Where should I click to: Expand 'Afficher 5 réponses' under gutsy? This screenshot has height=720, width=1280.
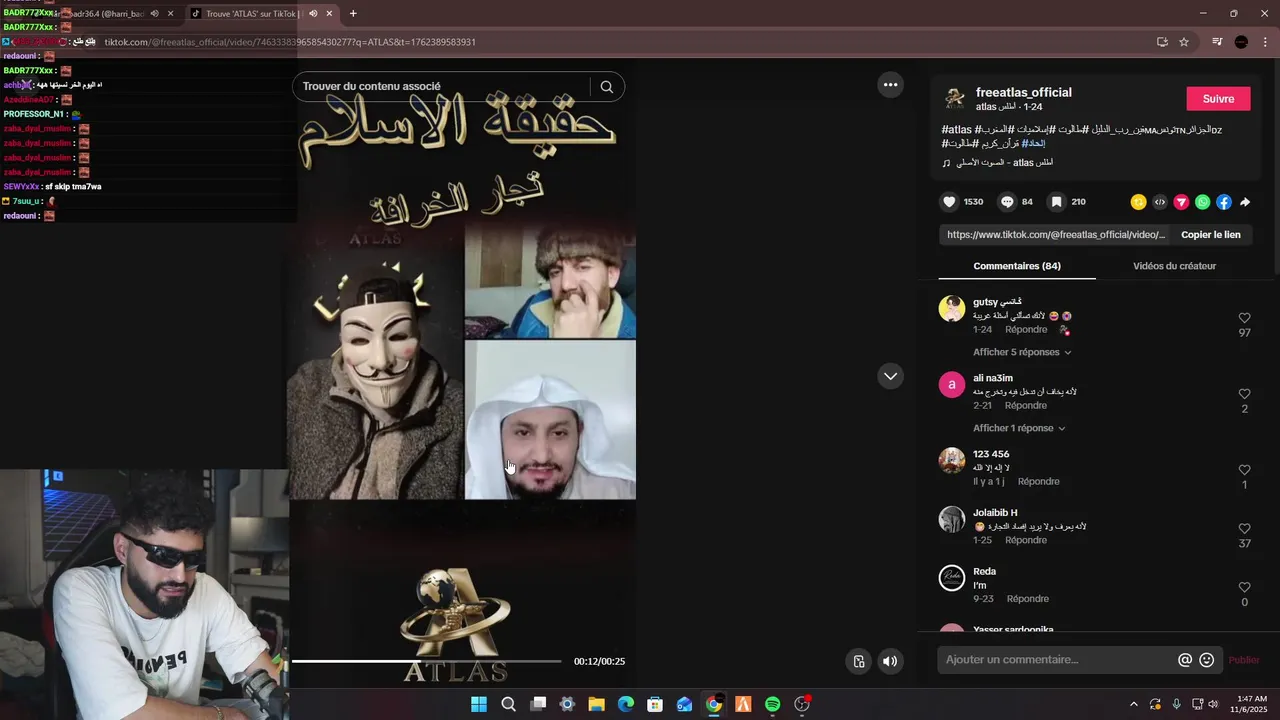1022,352
